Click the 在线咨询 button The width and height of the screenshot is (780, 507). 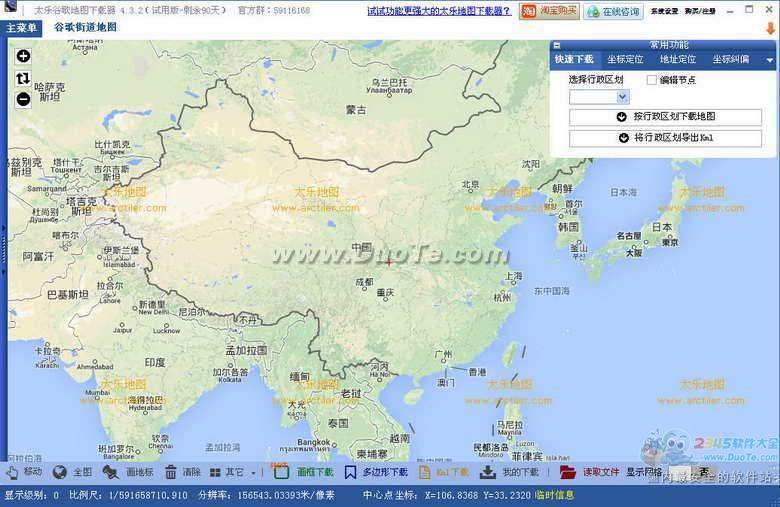(x=613, y=11)
